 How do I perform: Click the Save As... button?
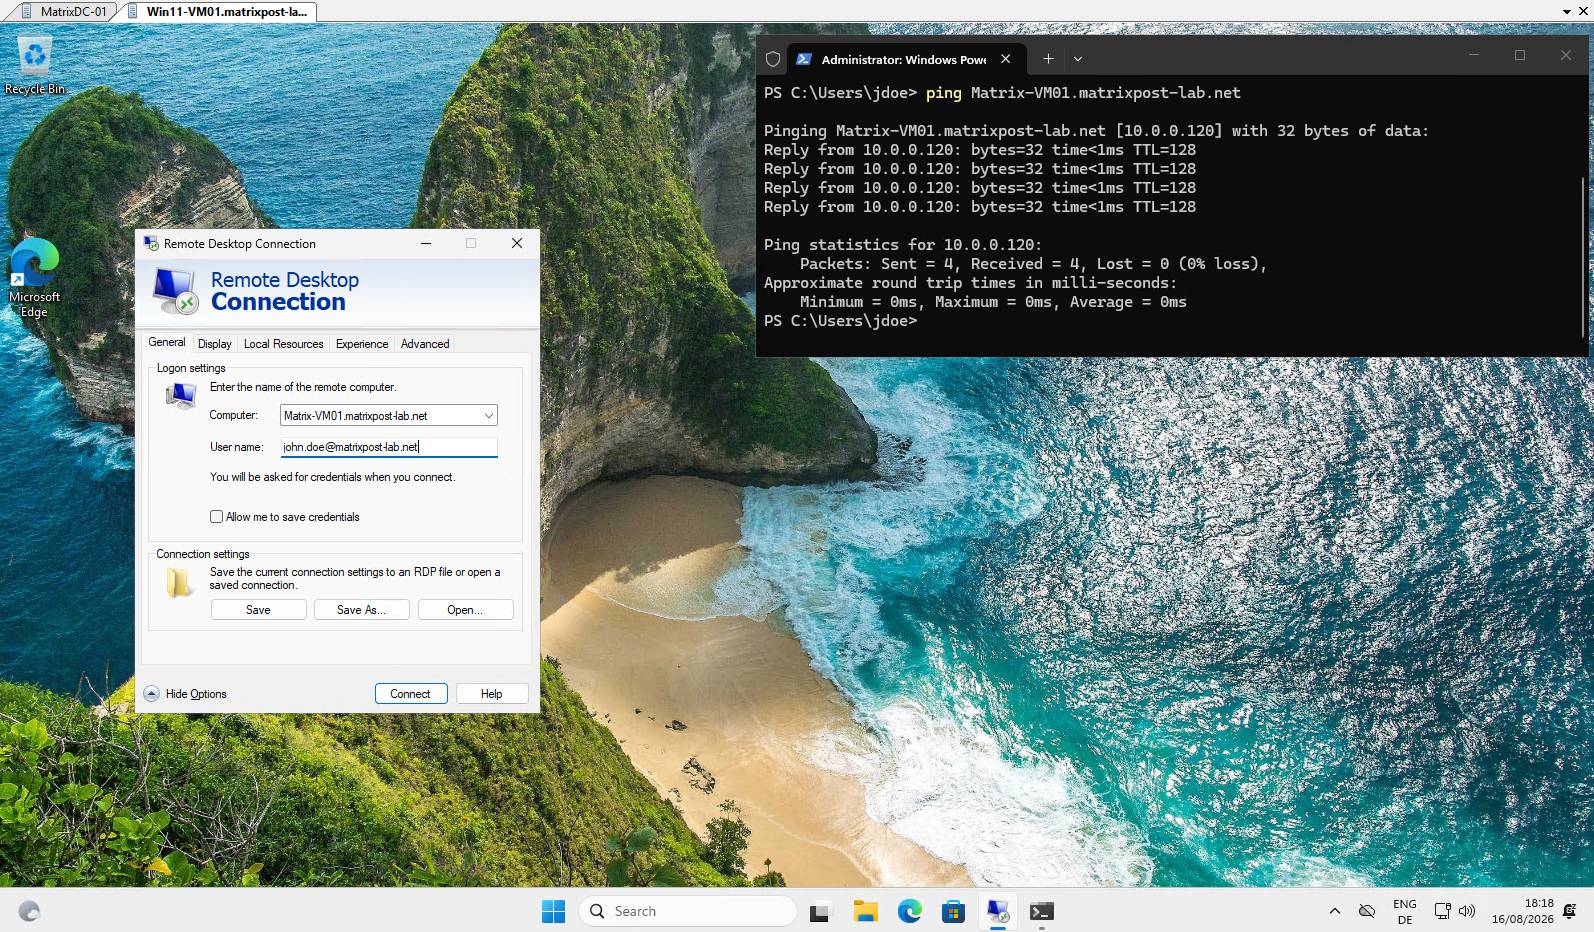coord(361,610)
